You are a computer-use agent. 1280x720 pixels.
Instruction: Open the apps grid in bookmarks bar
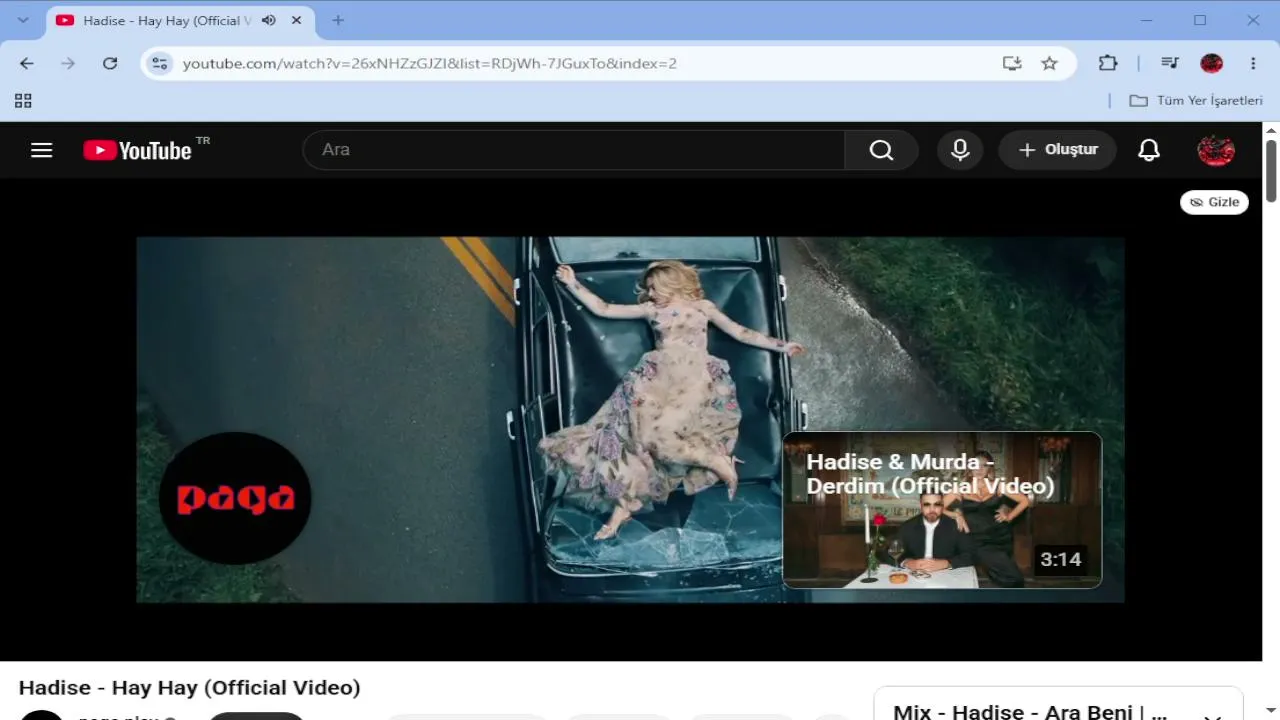23,100
